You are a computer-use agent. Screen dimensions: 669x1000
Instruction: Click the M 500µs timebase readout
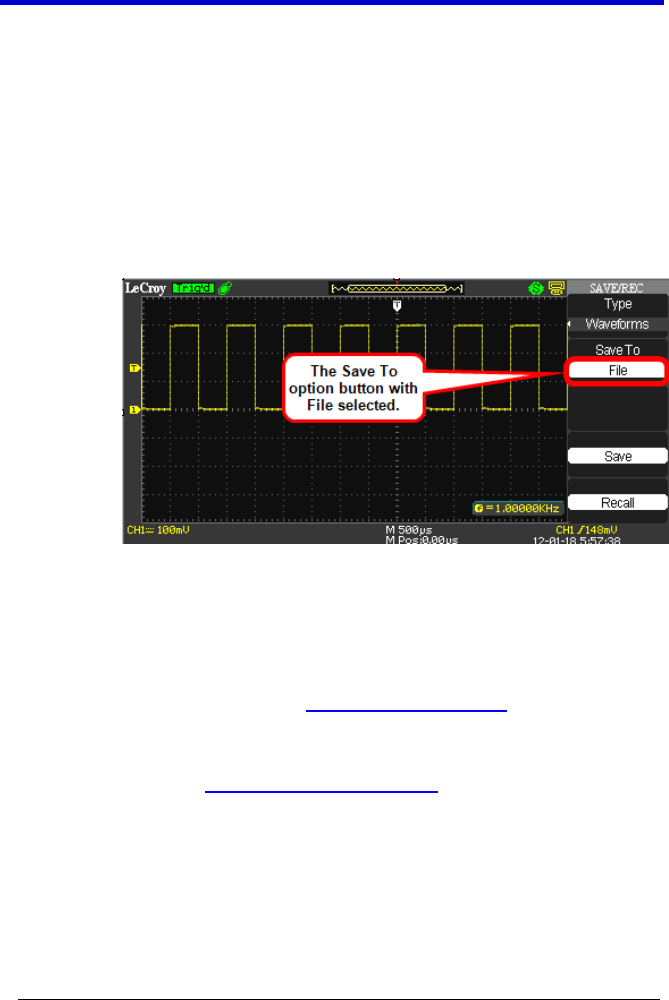coord(409,530)
